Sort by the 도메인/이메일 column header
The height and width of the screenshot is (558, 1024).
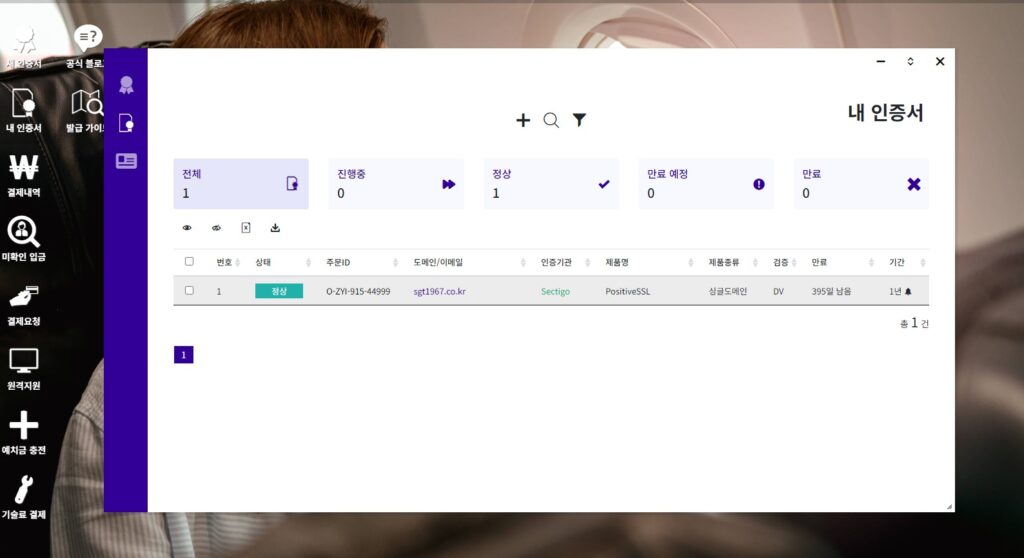[439, 262]
